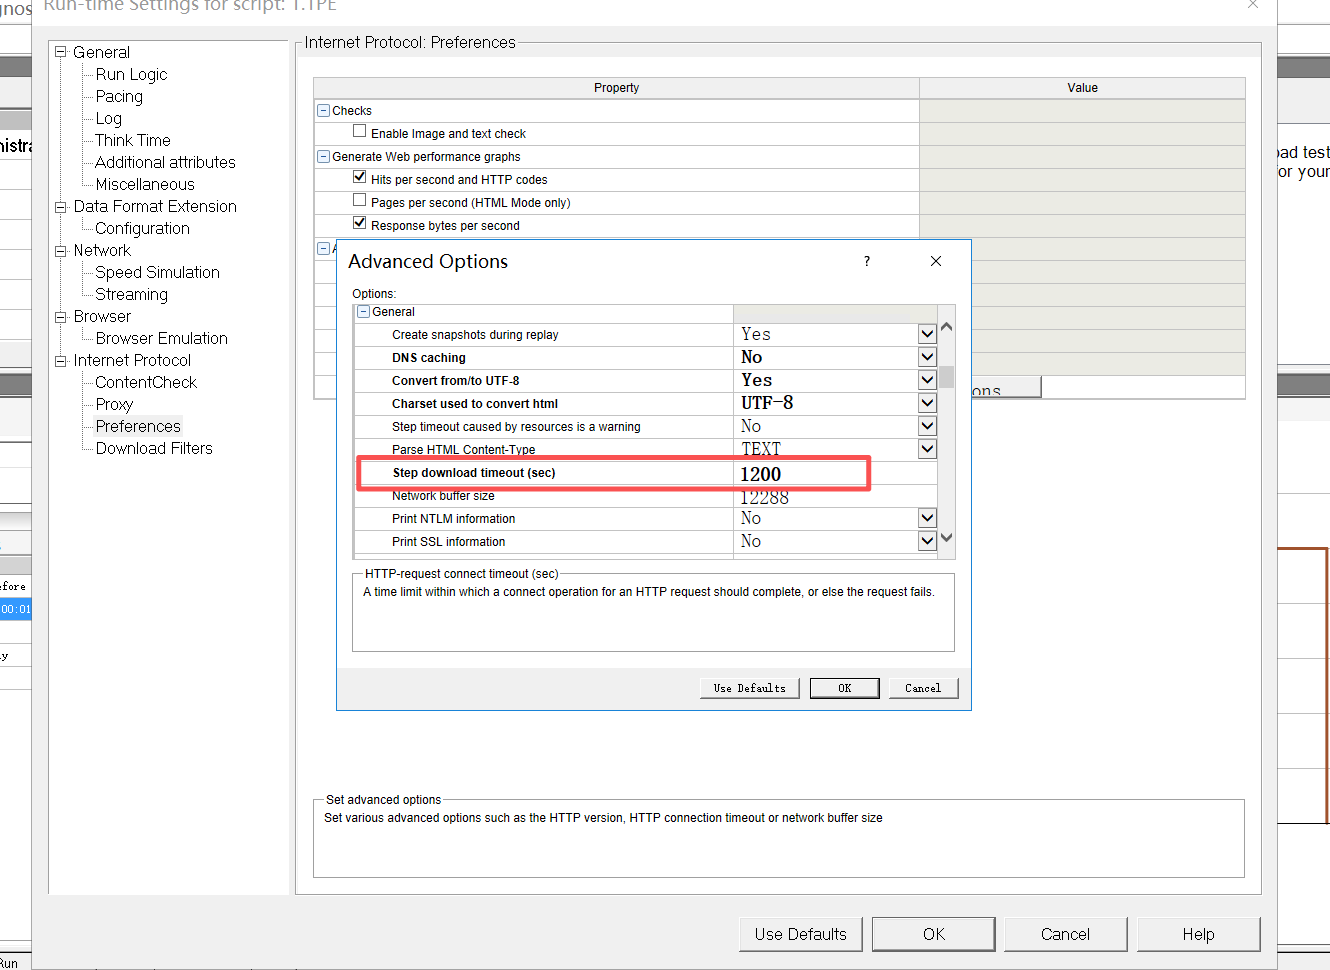Select Run Logic in settings tree
Screen dimensions: 1330x970
click(131, 74)
